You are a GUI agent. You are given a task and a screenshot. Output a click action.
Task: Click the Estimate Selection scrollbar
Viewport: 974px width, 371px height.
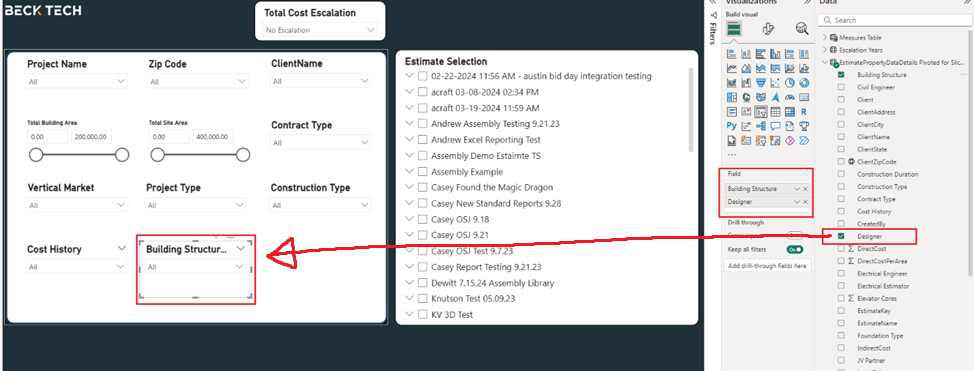pos(691,109)
